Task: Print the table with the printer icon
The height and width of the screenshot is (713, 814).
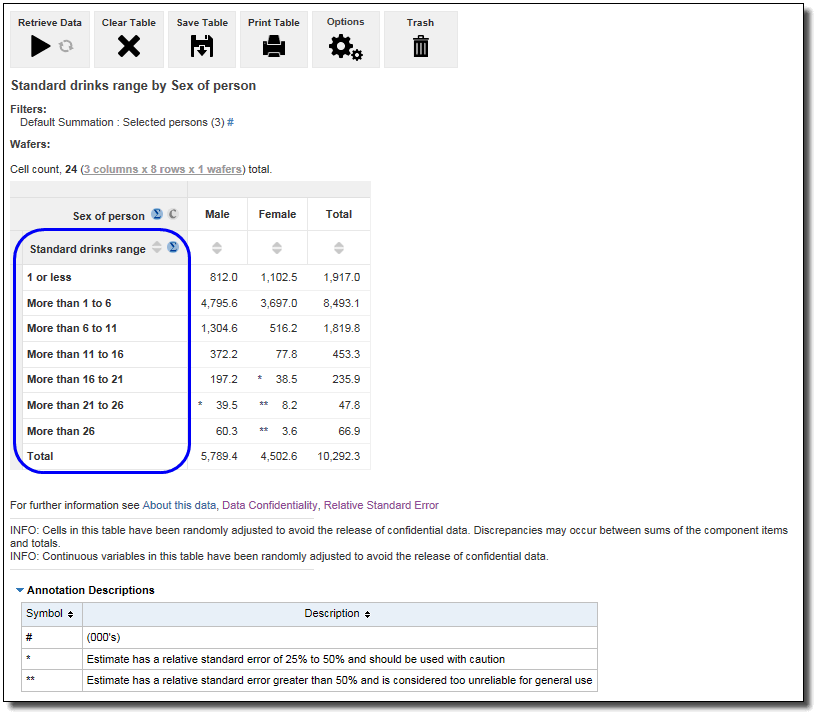Action: 273,46
